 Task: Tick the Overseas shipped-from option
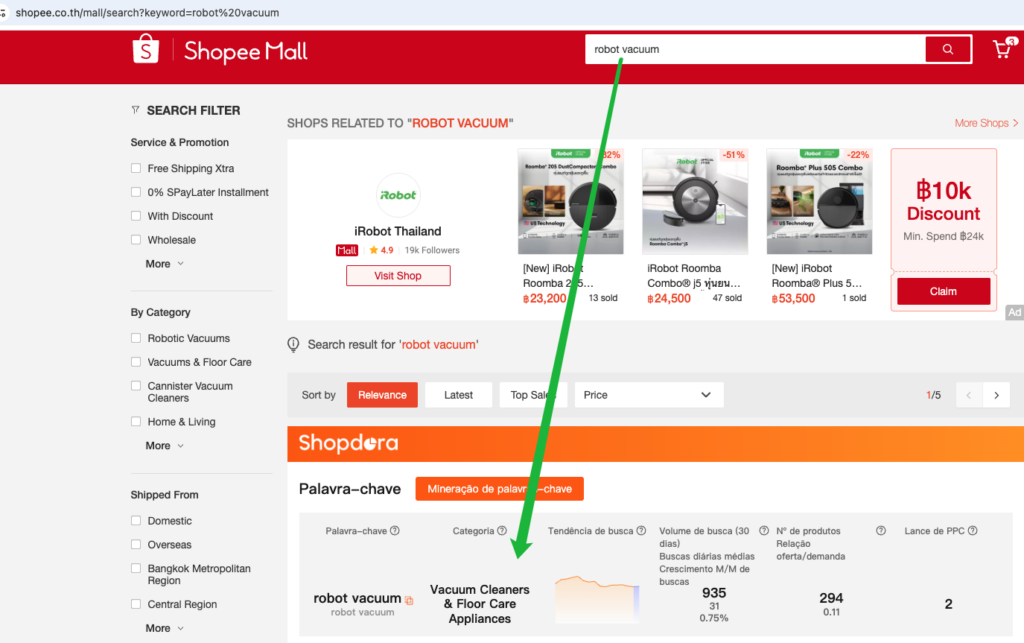(x=136, y=544)
